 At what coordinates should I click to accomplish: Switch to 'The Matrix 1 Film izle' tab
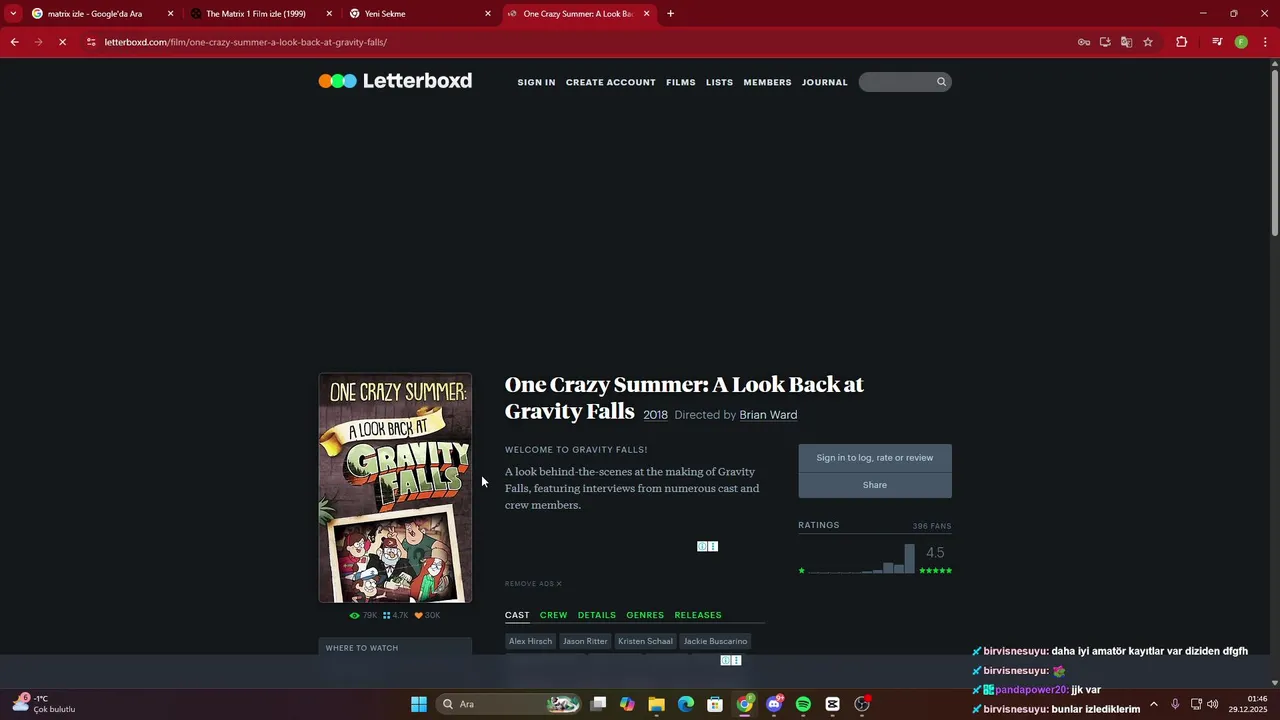pos(256,14)
